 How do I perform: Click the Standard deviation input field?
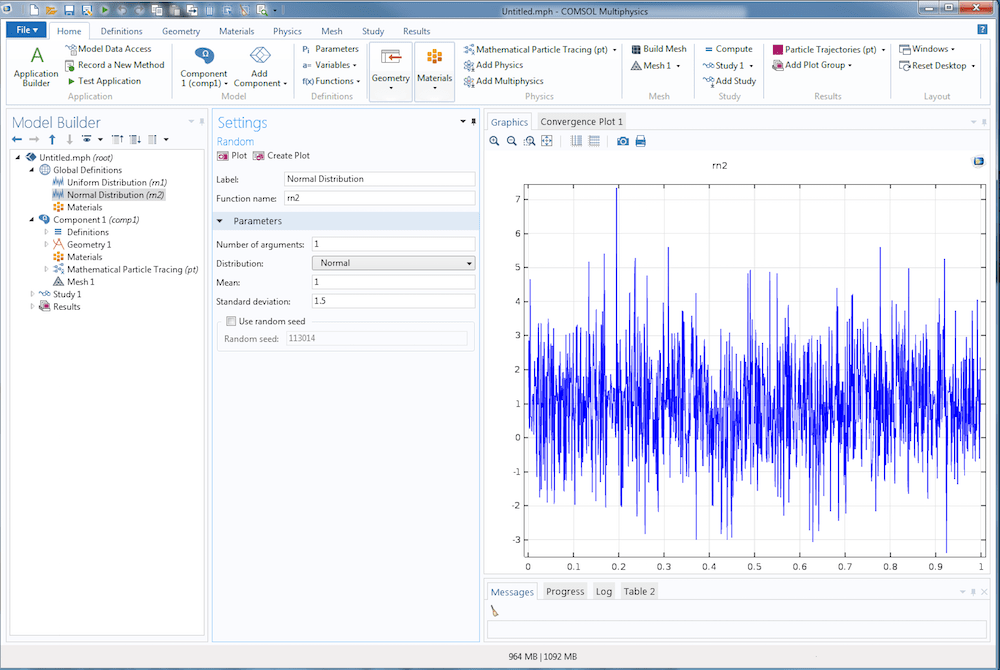(393, 301)
